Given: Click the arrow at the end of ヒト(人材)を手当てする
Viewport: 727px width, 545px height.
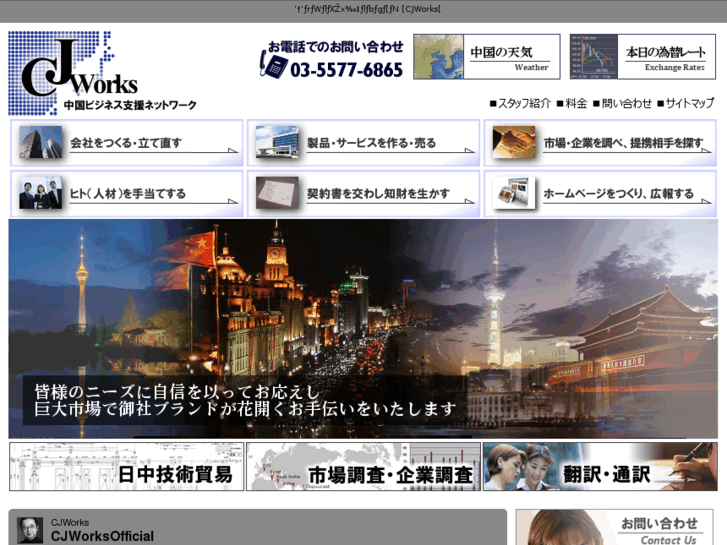Looking at the screenshot, I should (x=233, y=201).
